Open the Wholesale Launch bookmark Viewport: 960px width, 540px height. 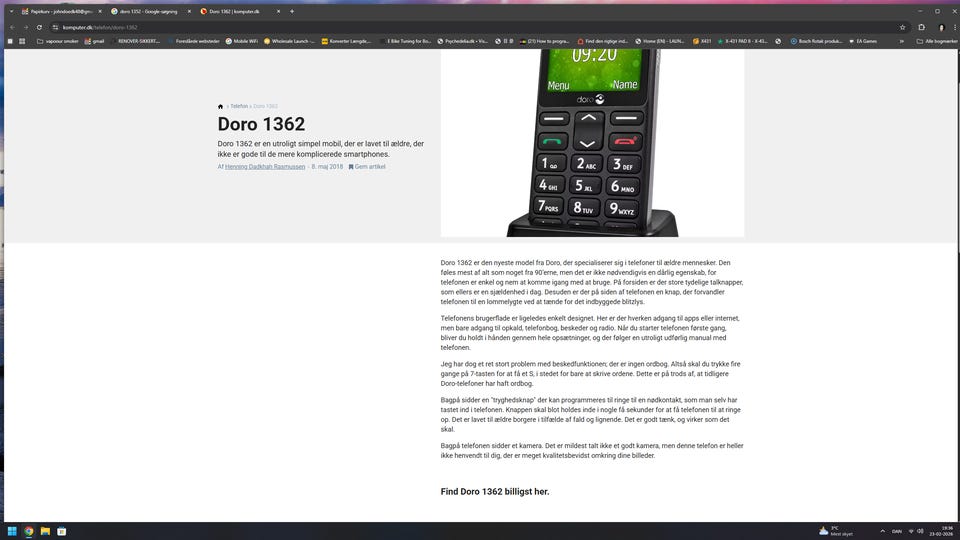pyautogui.click(x=289, y=41)
